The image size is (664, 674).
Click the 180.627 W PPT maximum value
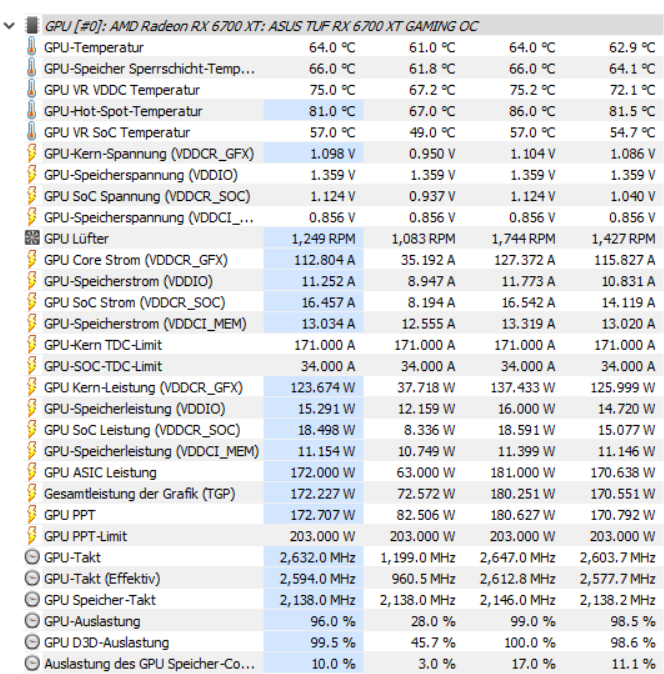523,515
